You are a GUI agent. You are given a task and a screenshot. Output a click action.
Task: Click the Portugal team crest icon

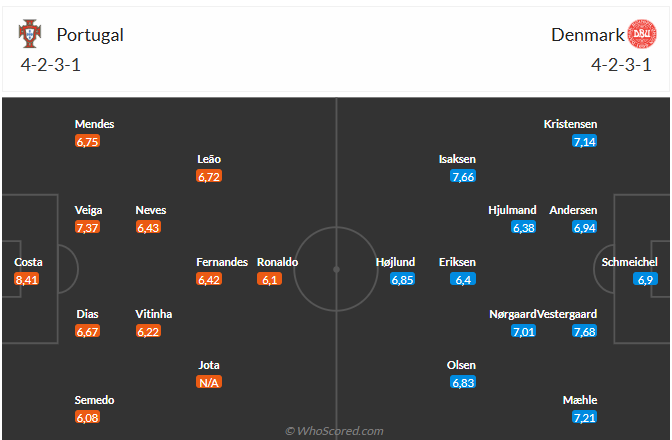click(x=30, y=33)
